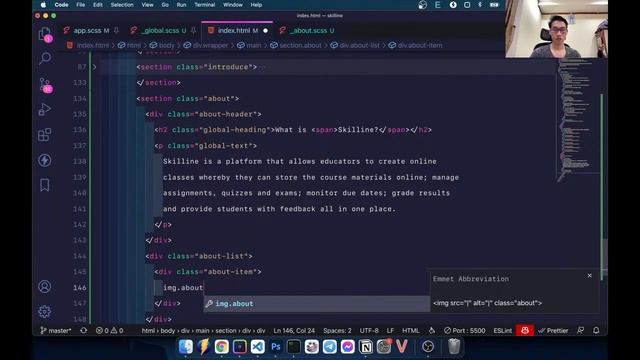Select img.about Emmet suggestion
640x360 pixels.
pos(317,304)
